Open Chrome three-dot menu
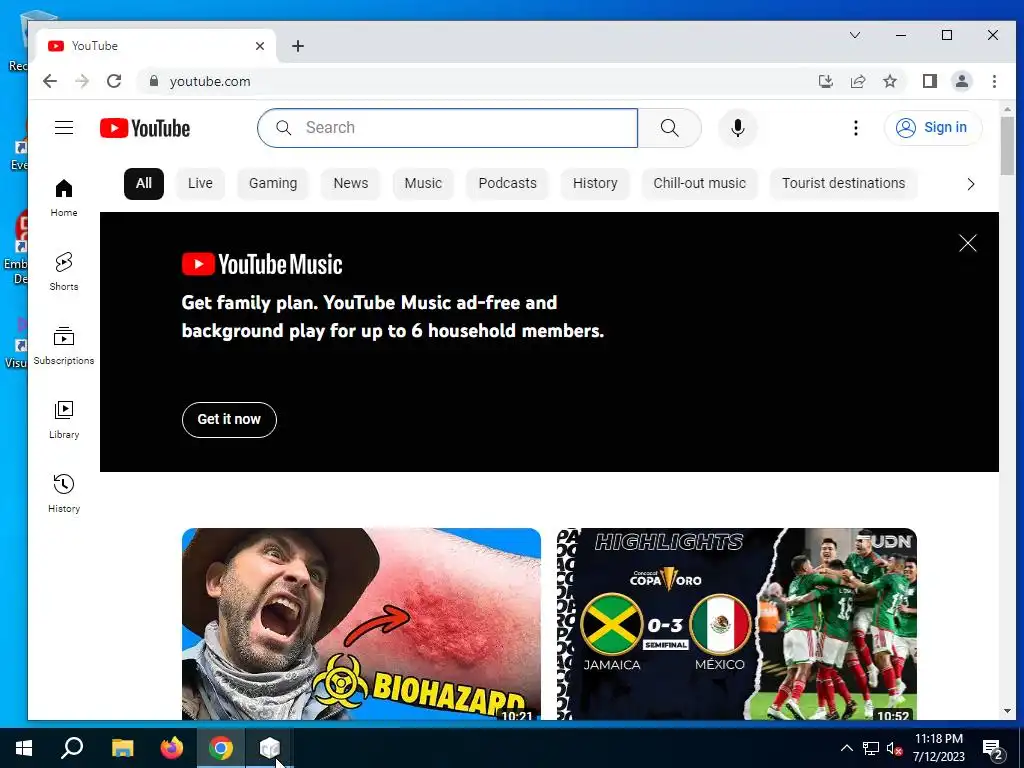 (x=994, y=81)
